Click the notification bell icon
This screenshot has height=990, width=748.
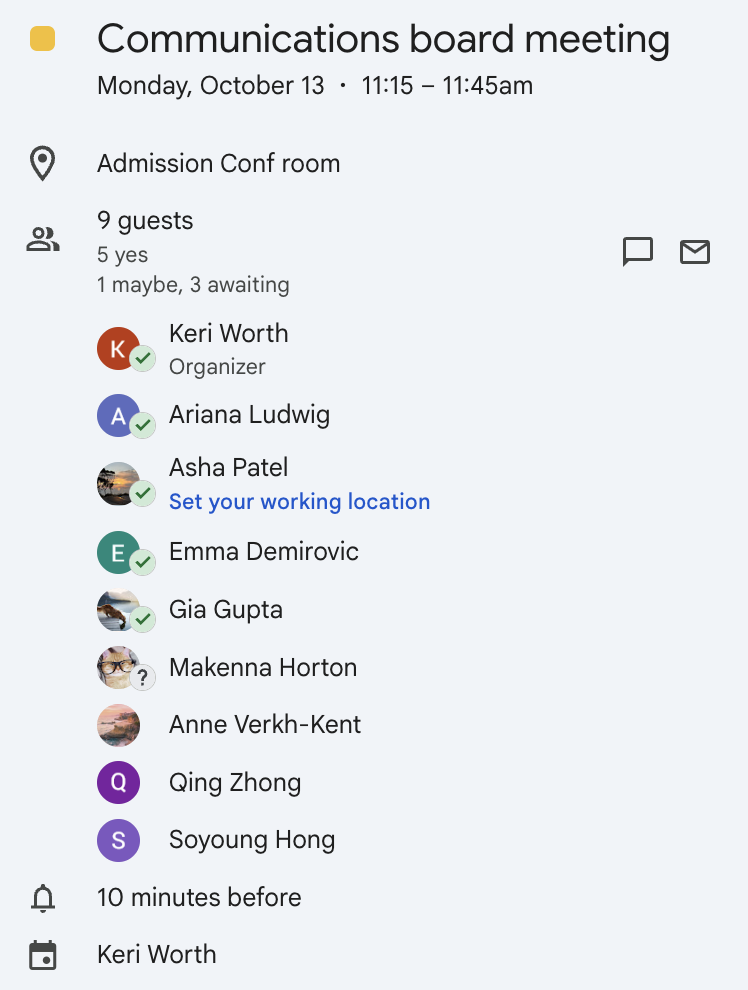pyautogui.click(x=42, y=898)
